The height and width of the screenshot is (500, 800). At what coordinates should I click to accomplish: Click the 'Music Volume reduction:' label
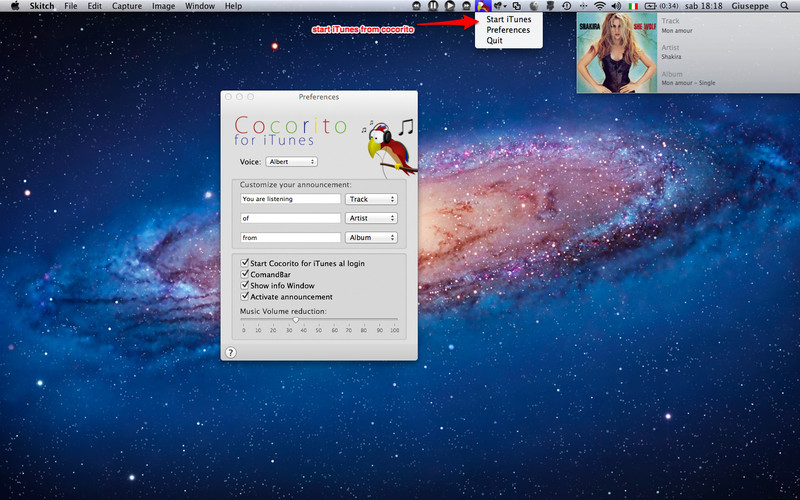tap(283, 311)
